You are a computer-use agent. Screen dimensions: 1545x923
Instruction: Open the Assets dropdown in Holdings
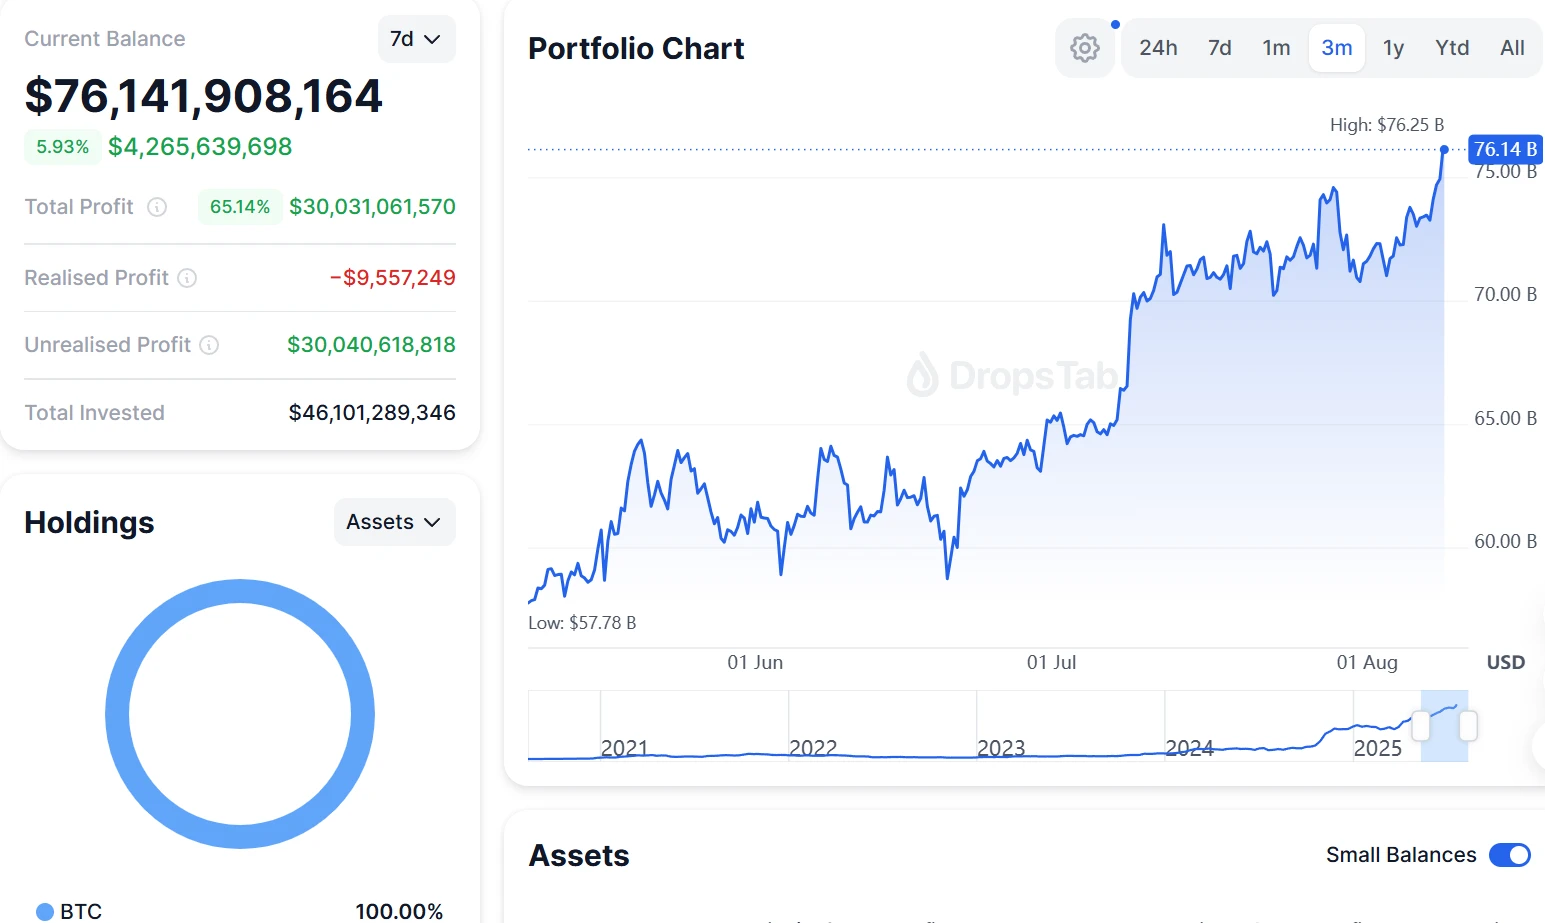(394, 521)
